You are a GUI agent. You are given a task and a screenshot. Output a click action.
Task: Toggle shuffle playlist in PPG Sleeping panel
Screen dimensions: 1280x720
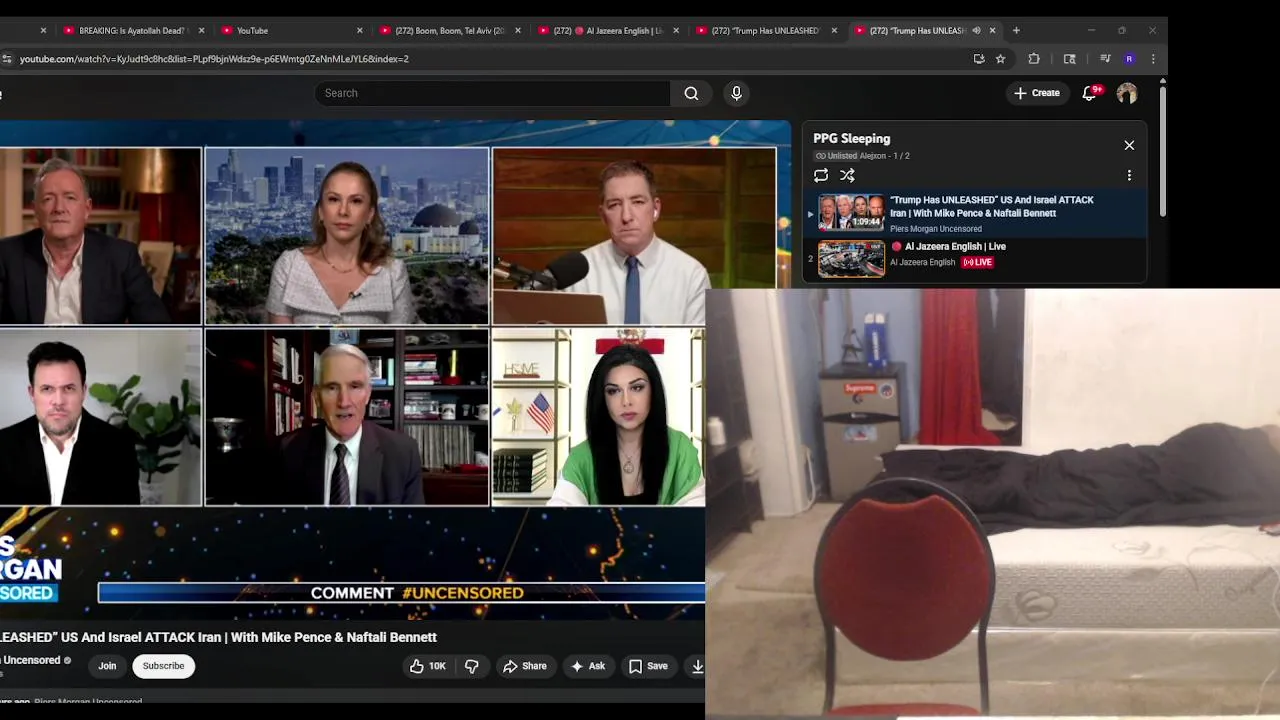pyautogui.click(x=847, y=175)
